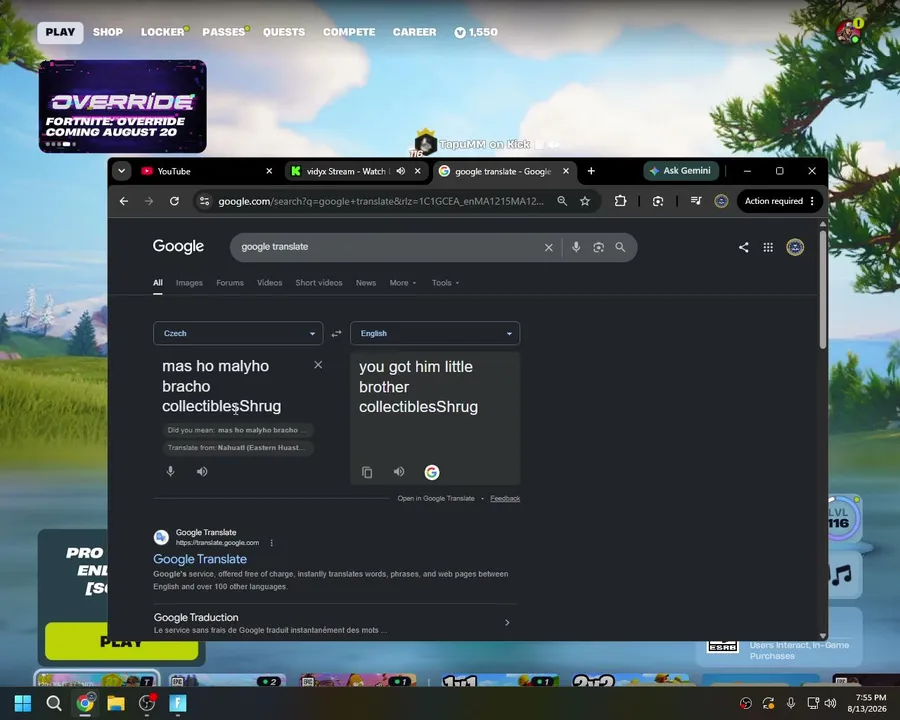Click the zoom magnifier in address bar
Viewport: 900px width, 720px height.
click(x=562, y=201)
